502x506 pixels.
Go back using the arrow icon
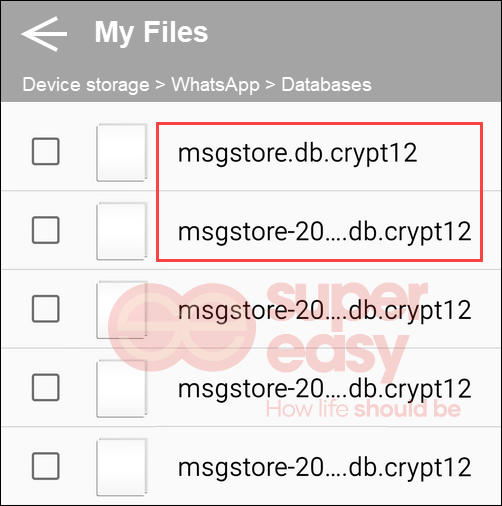(44, 34)
